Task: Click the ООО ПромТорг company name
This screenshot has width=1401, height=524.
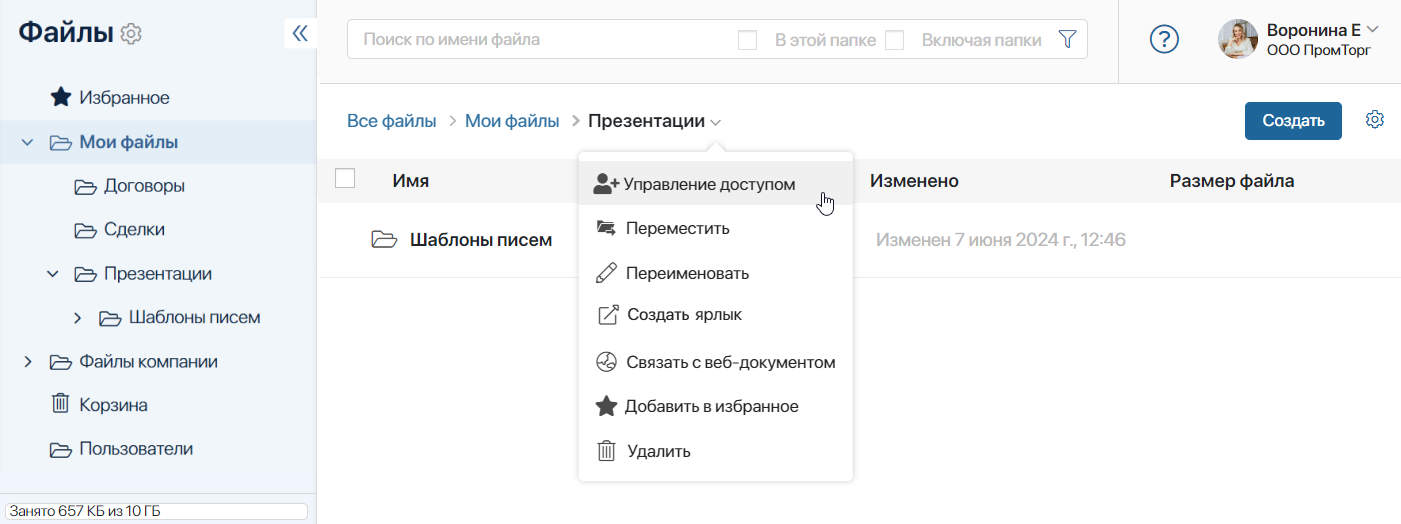Action: point(1318,50)
